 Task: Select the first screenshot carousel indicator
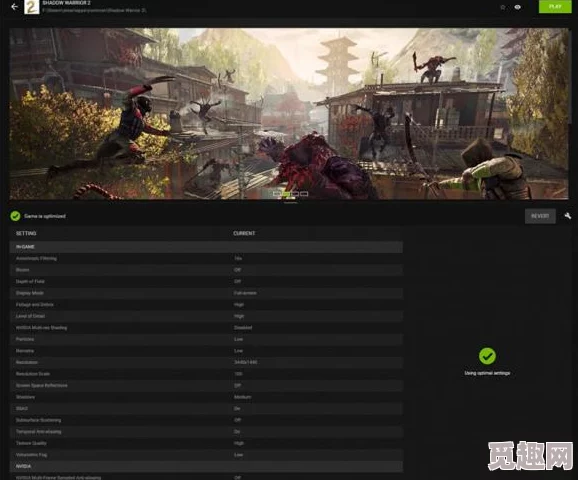coord(277,194)
